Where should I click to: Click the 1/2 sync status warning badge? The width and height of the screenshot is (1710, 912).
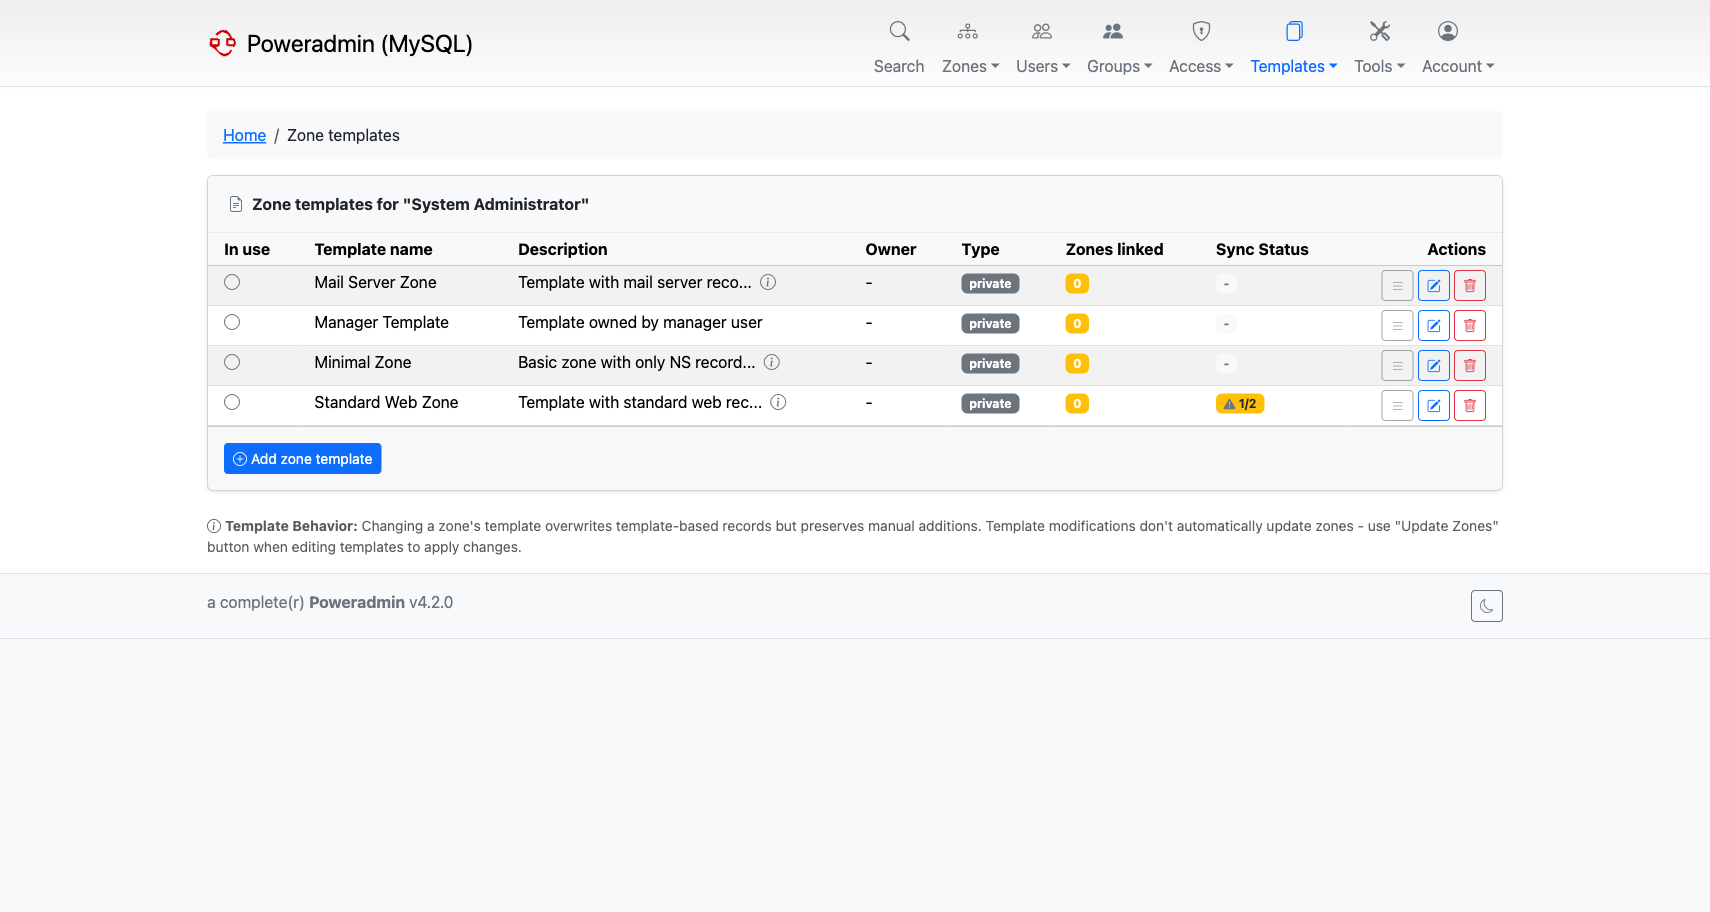1239,404
